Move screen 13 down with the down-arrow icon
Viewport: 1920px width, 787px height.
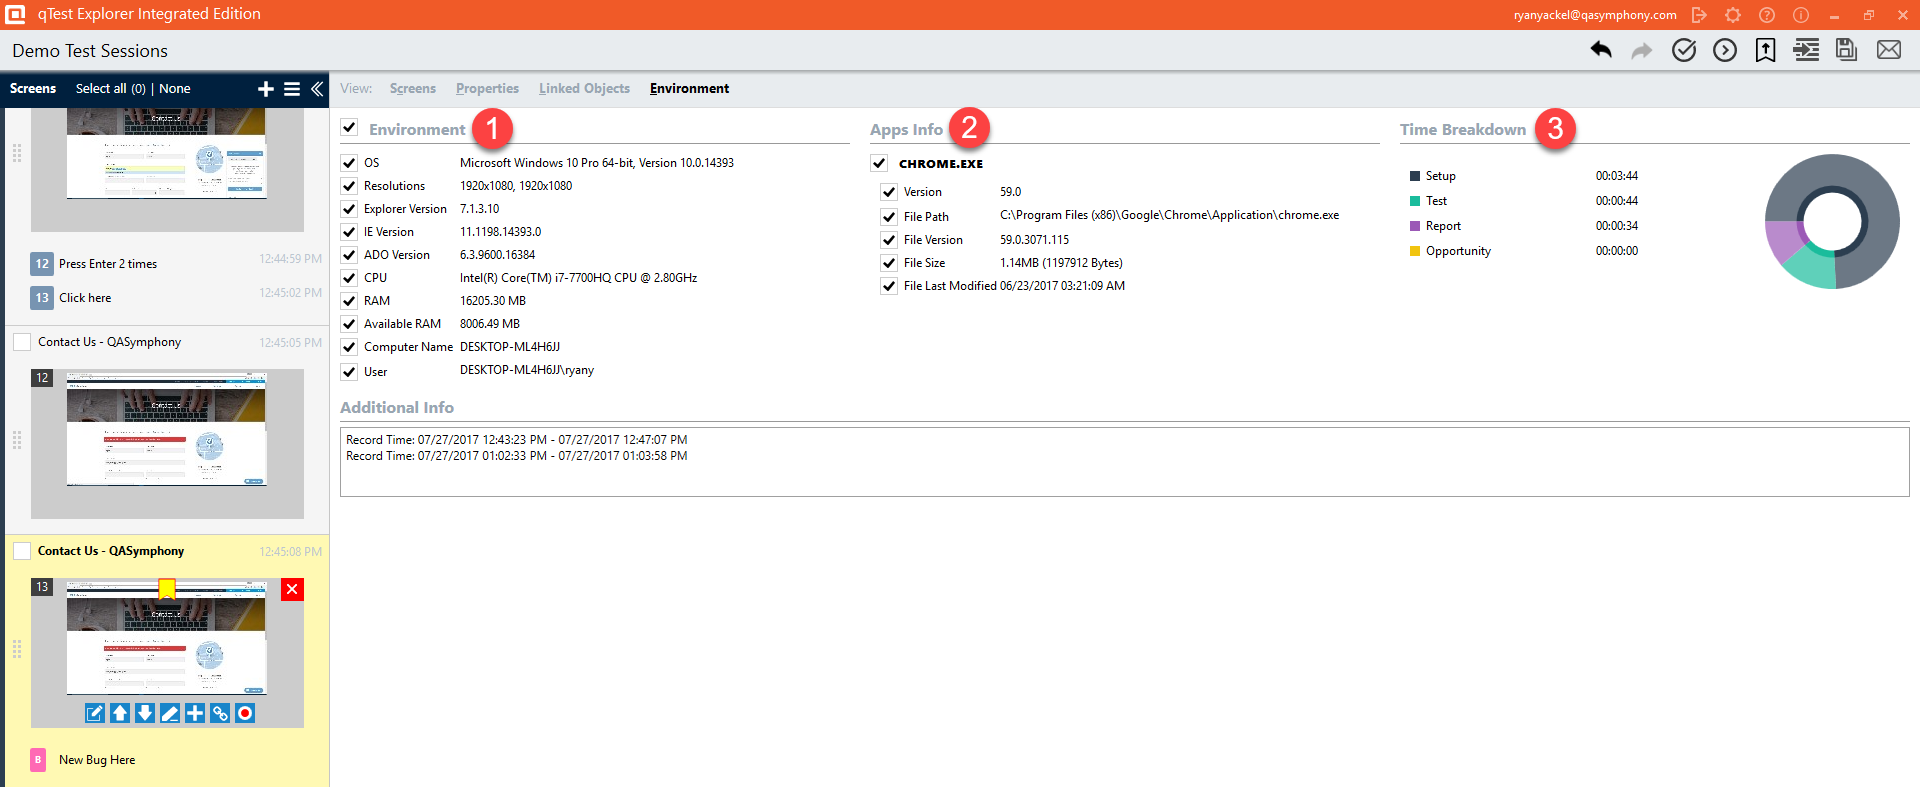click(145, 713)
